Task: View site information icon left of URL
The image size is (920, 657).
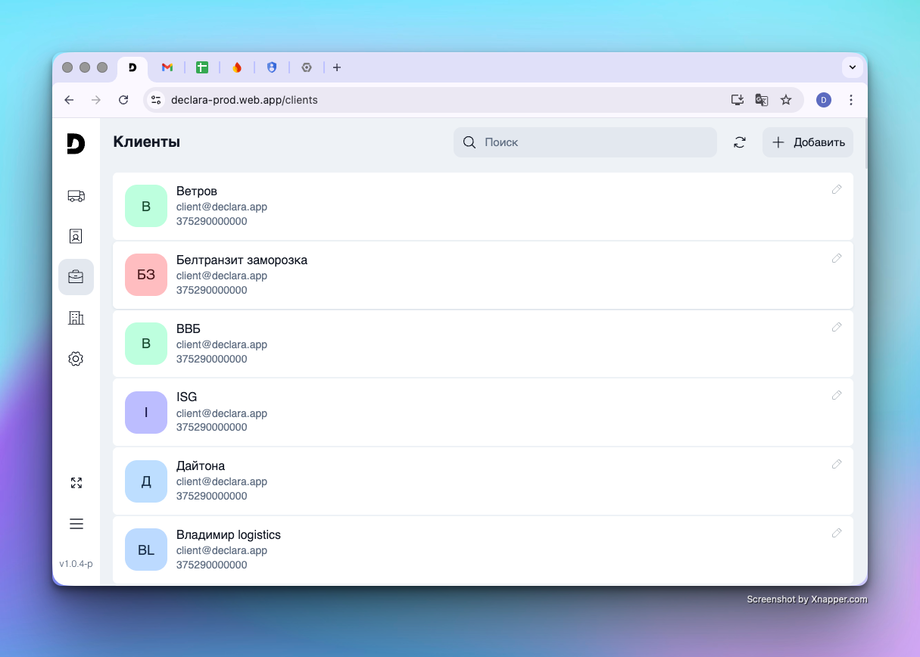Action: click(x=155, y=100)
